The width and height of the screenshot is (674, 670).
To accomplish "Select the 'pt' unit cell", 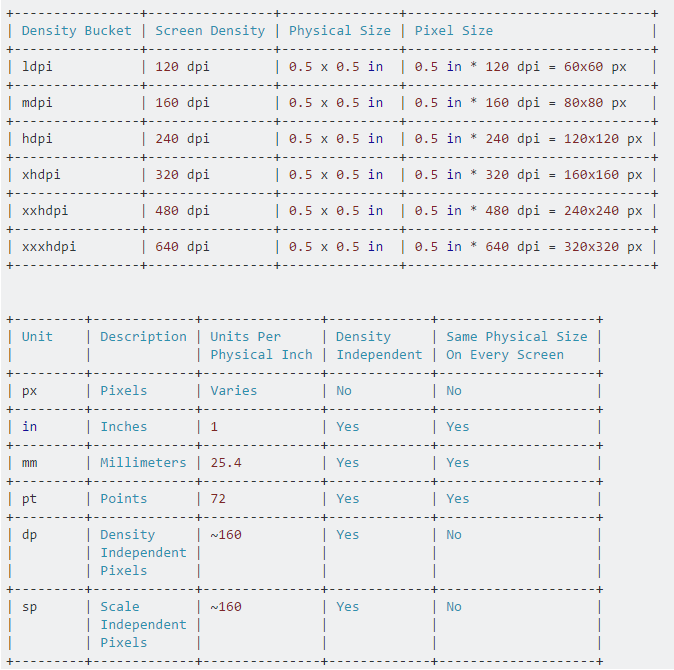I will point(29,499).
